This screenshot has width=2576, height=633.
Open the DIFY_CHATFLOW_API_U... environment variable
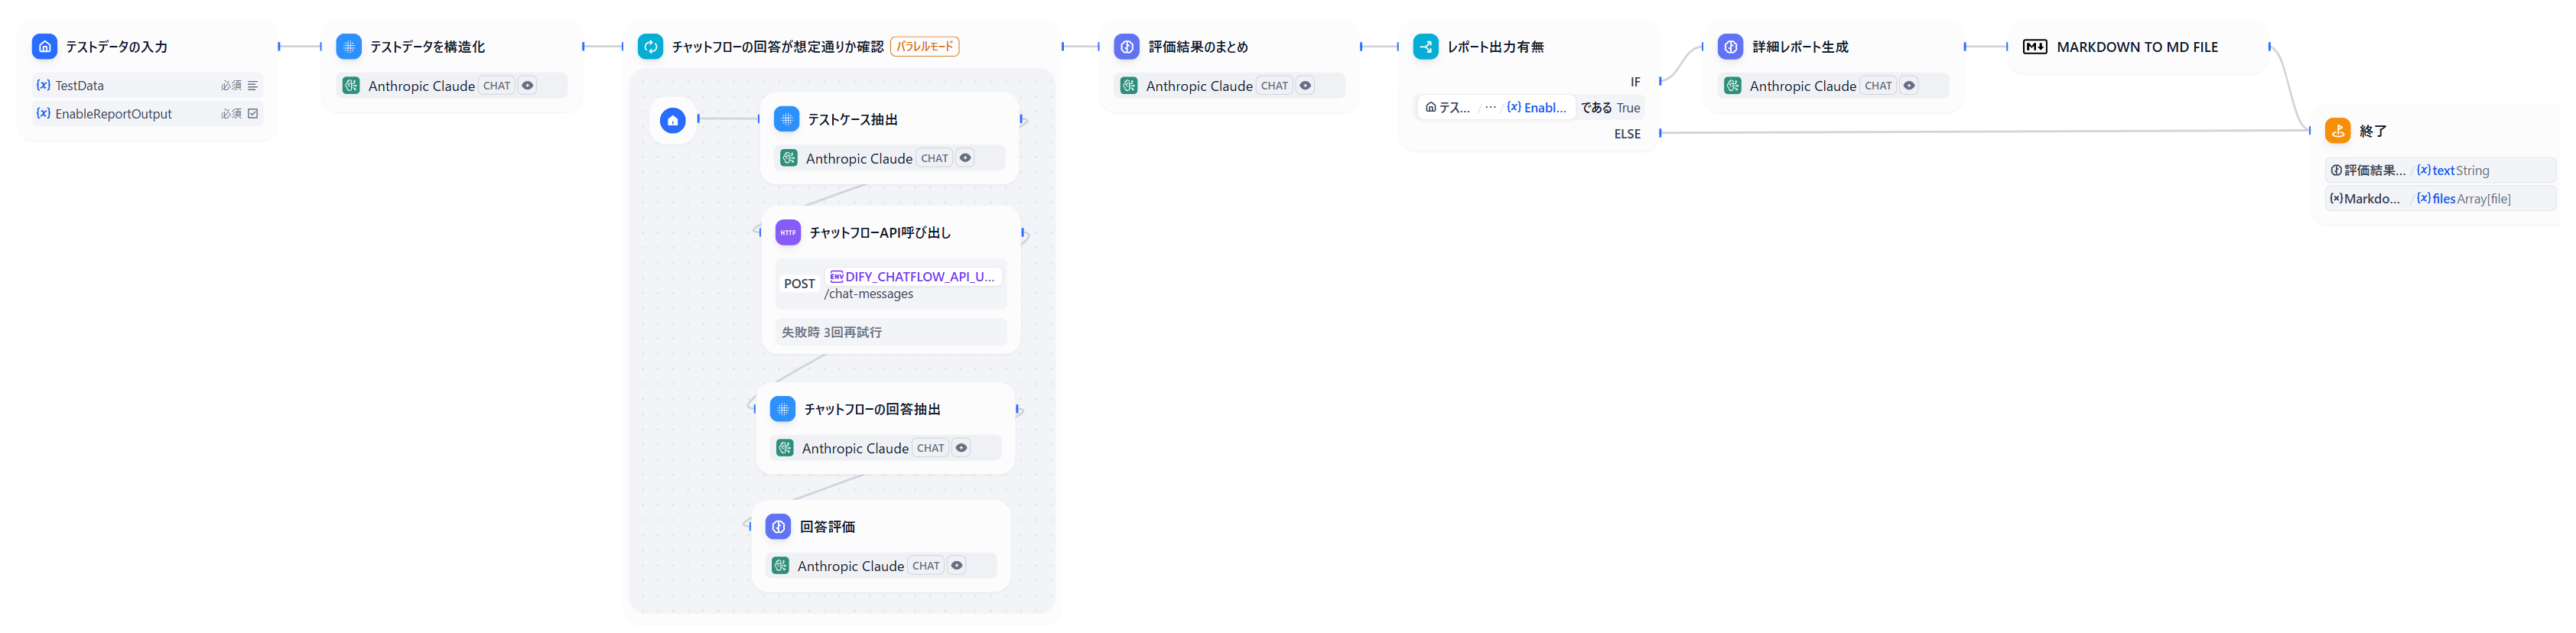tap(913, 277)
